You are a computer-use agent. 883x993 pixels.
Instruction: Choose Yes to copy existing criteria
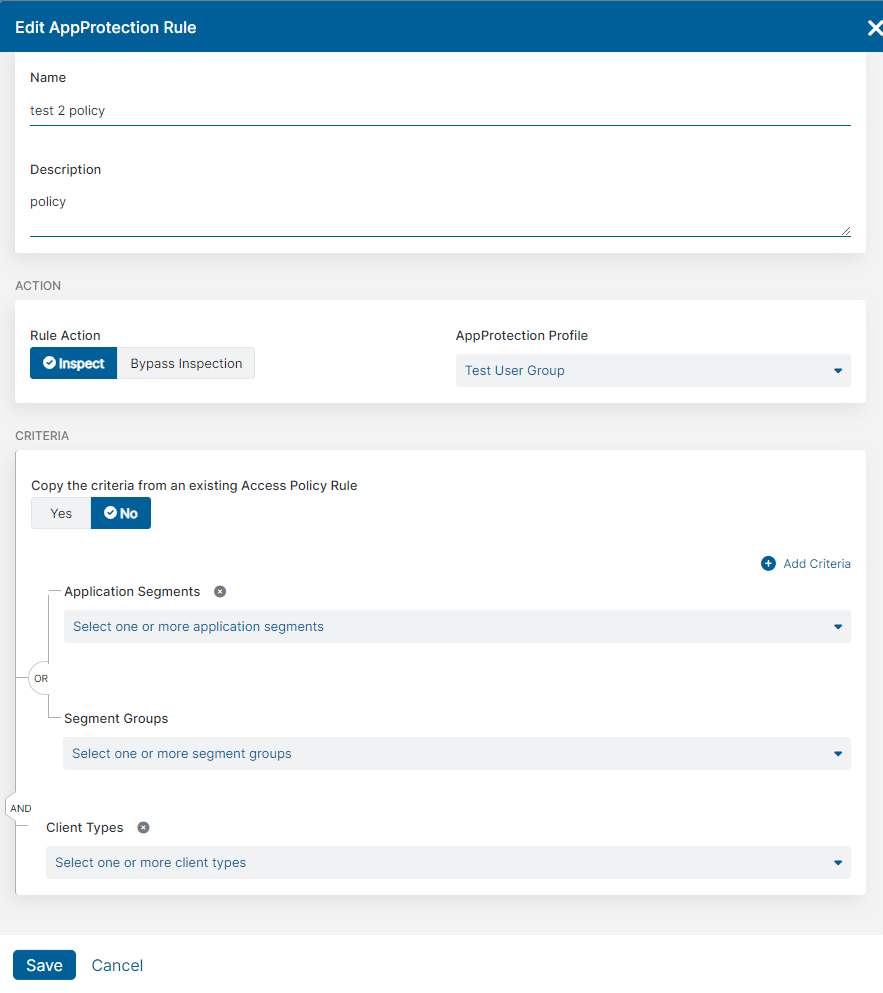tap(61, 513)
